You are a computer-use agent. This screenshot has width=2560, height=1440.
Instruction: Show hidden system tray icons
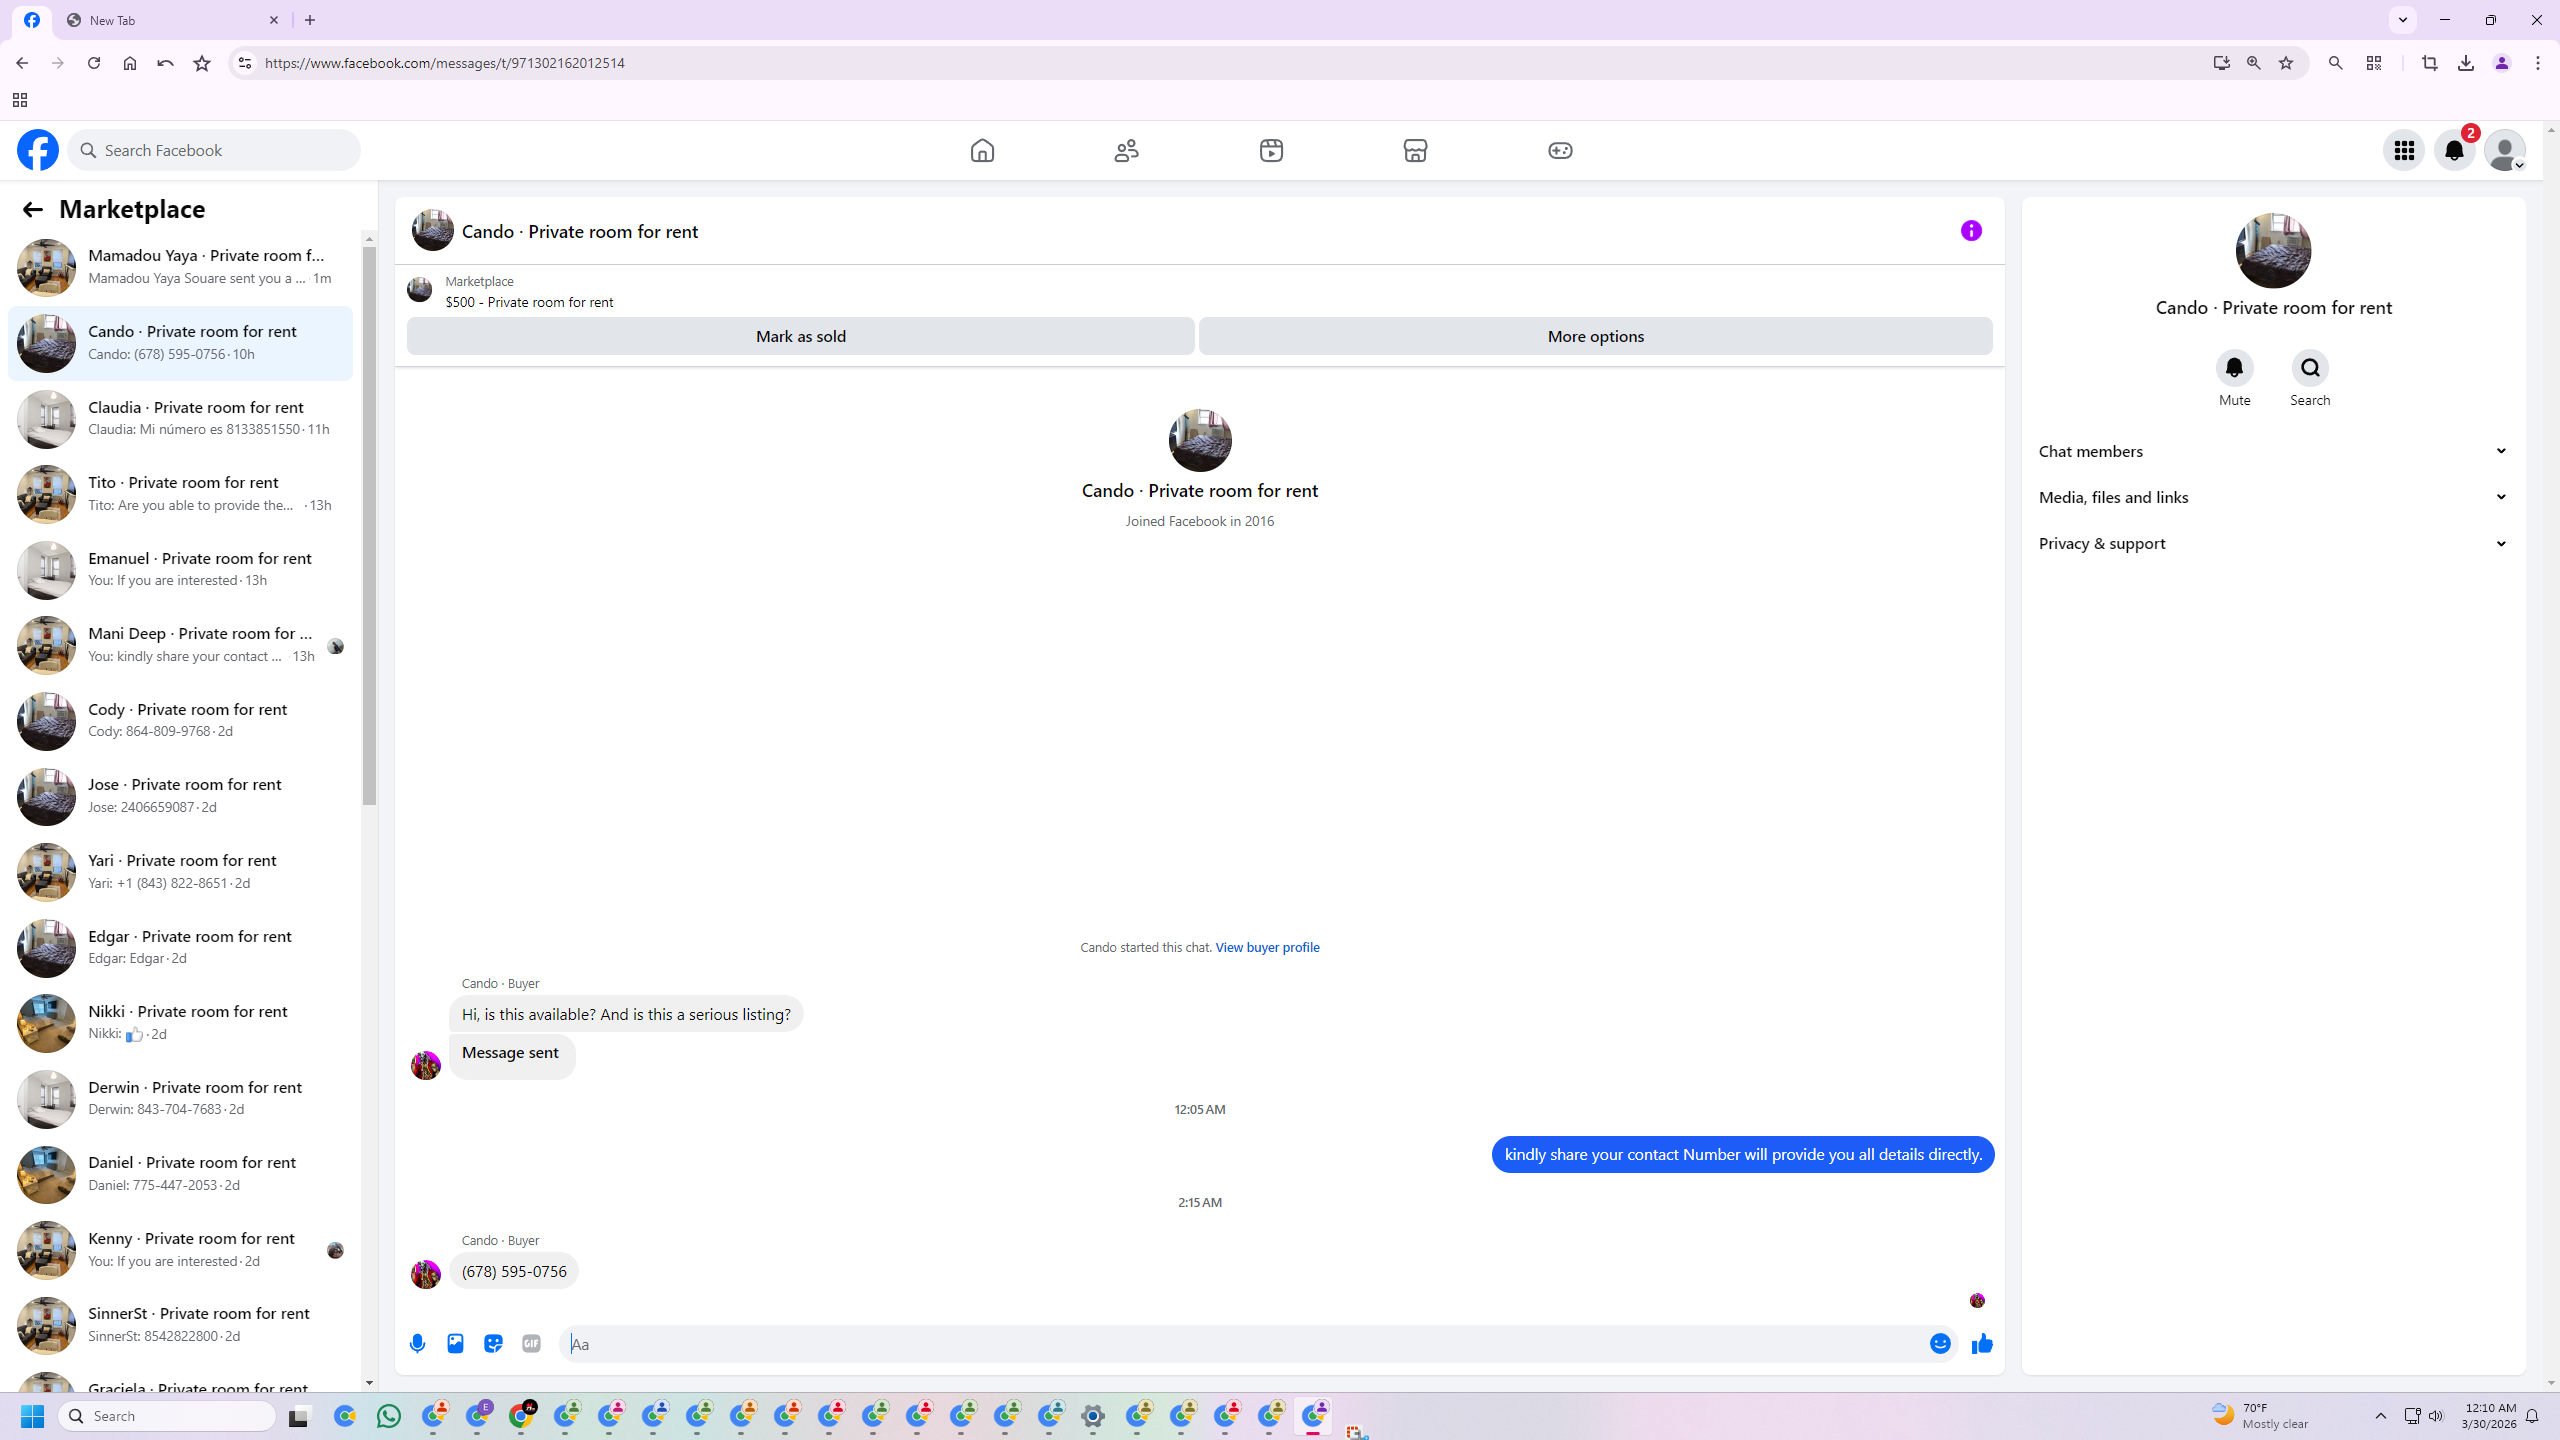coord(2380,1416)
